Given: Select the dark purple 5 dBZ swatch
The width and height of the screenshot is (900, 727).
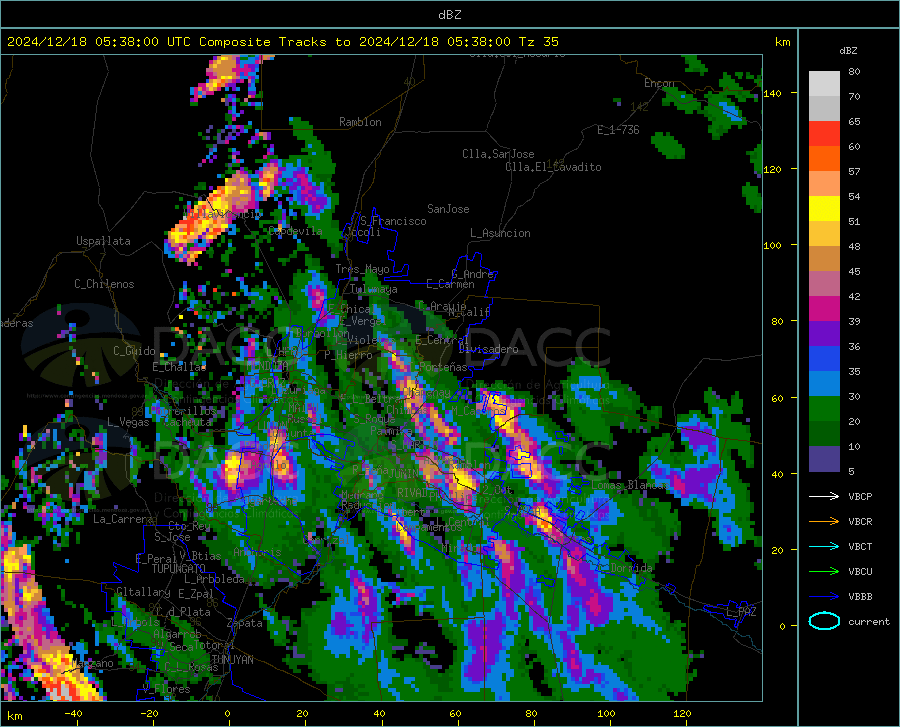Looking at the screenshot, I should tap(824, 458).
